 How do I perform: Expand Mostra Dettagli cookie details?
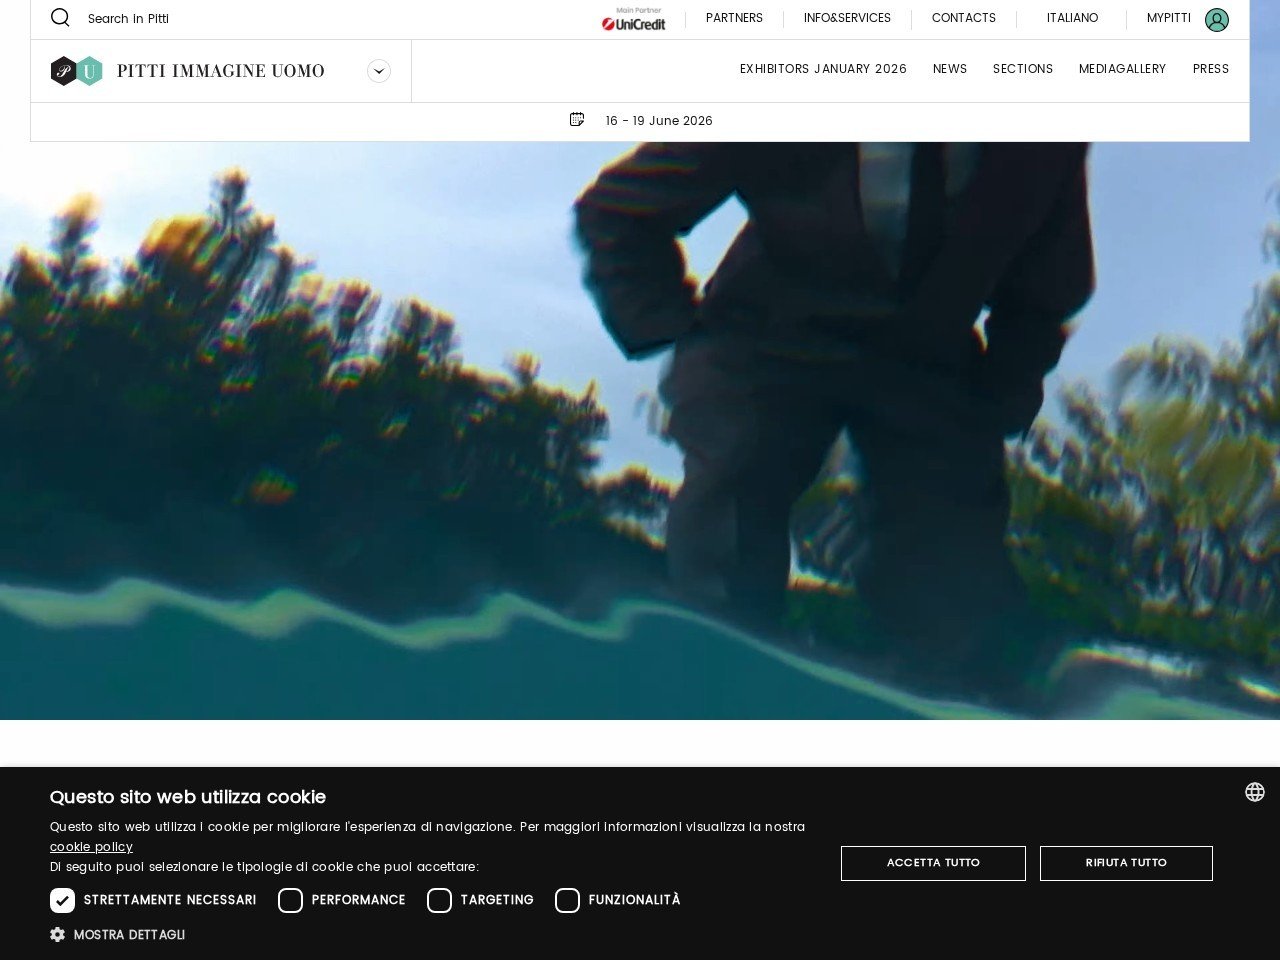click(129, 935)
